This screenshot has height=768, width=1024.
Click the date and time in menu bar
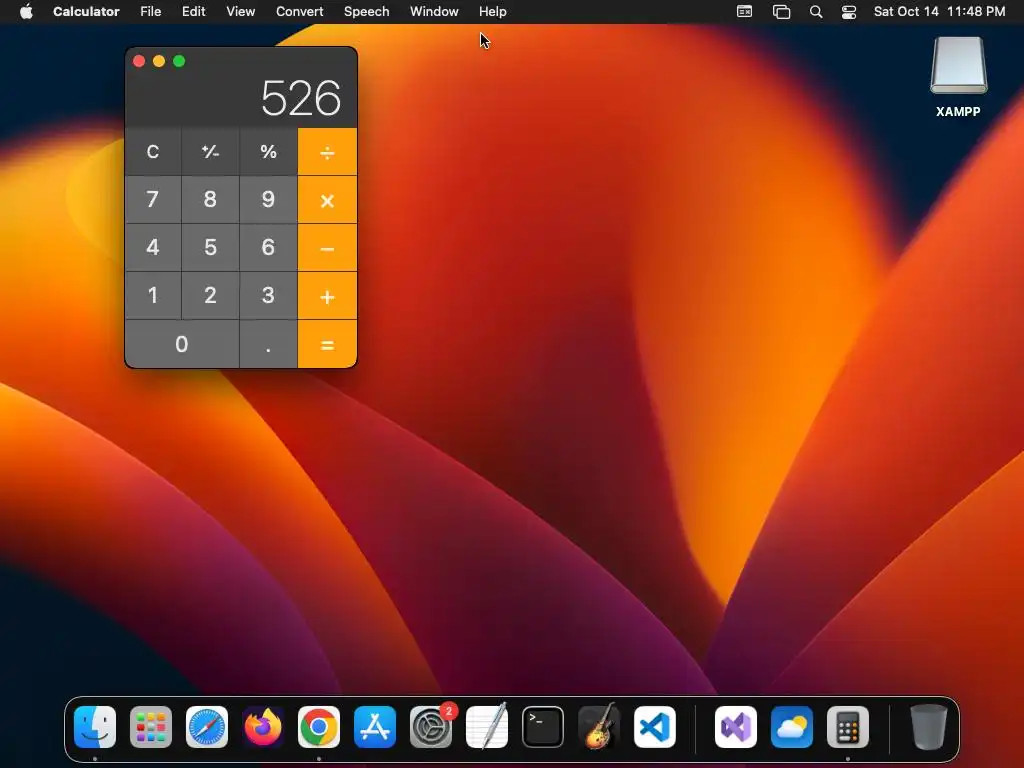click(x=939, y=12)
